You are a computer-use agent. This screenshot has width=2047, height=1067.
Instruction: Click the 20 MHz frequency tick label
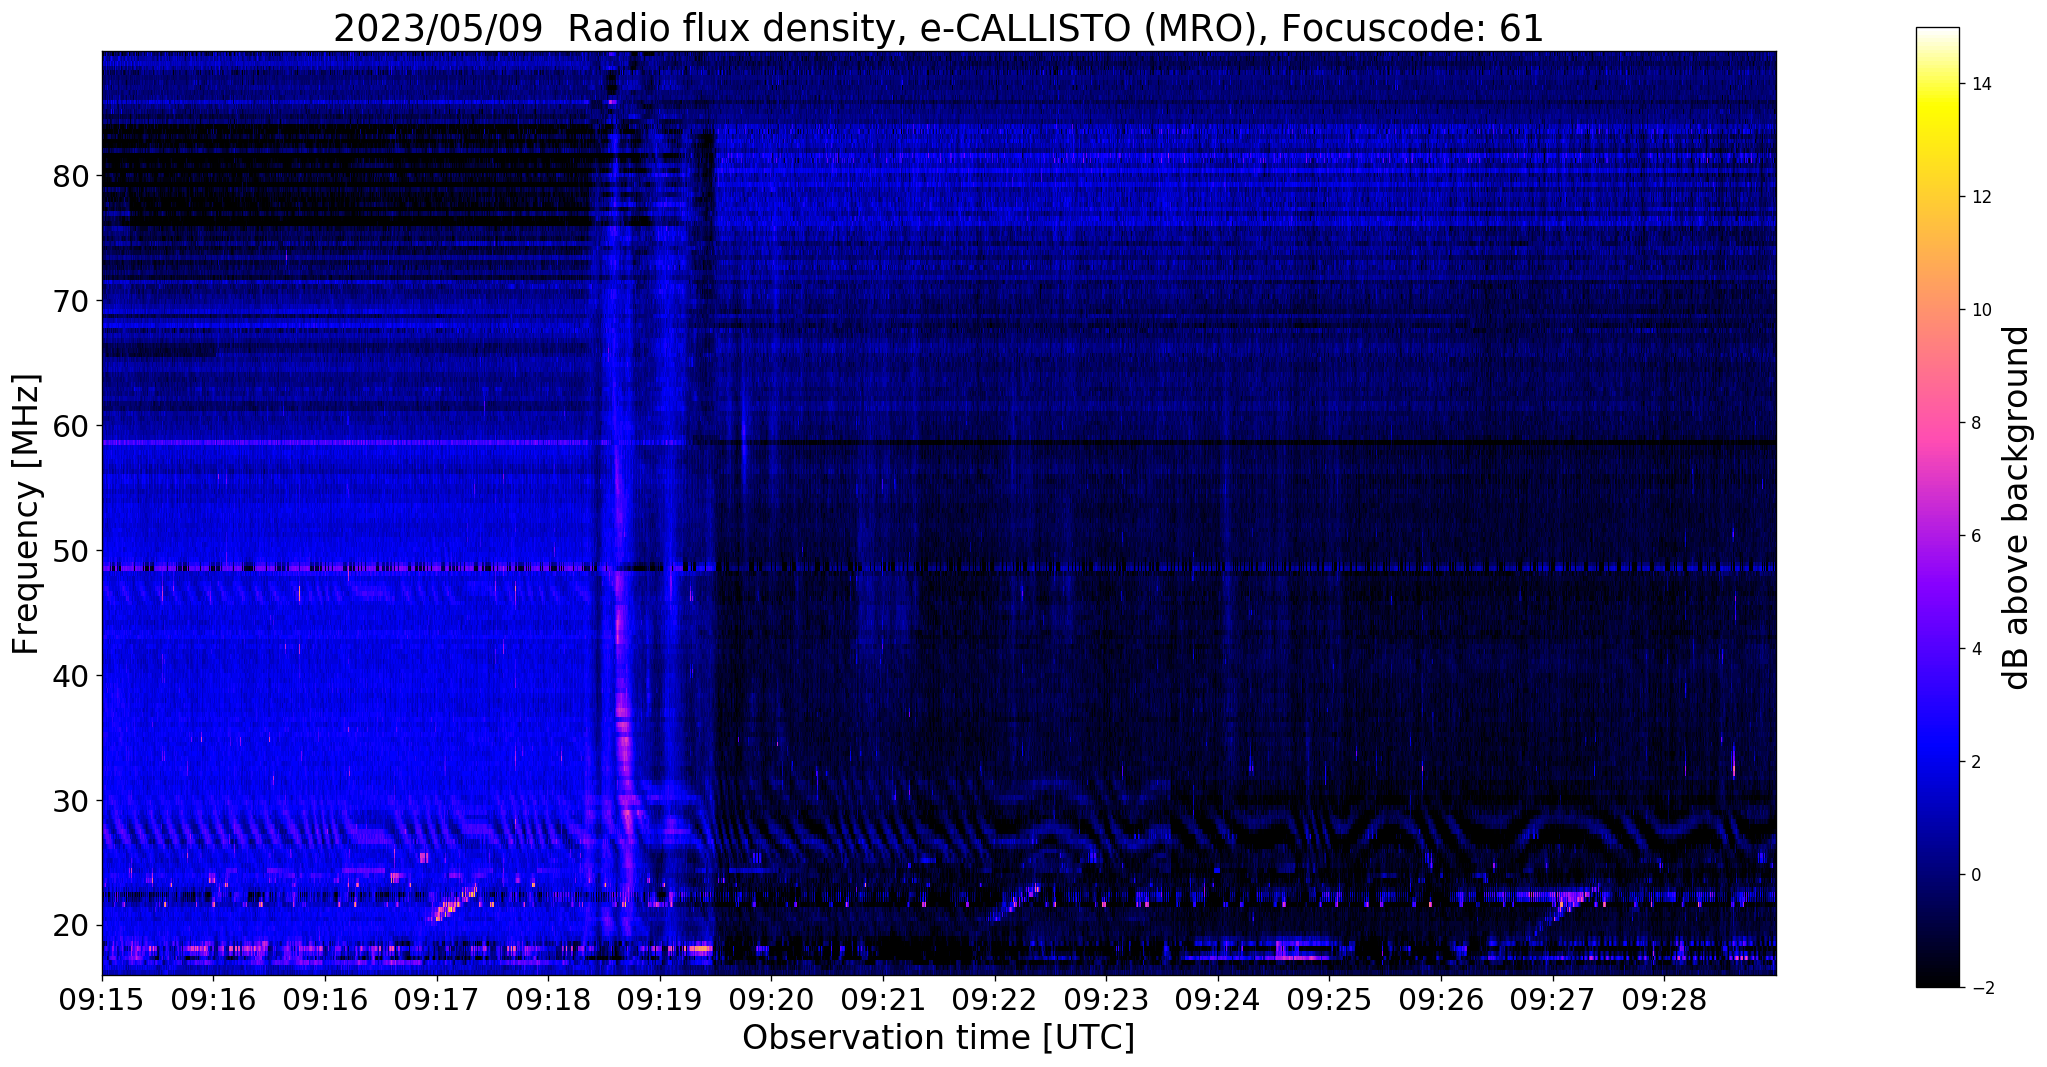click(70, 926)
